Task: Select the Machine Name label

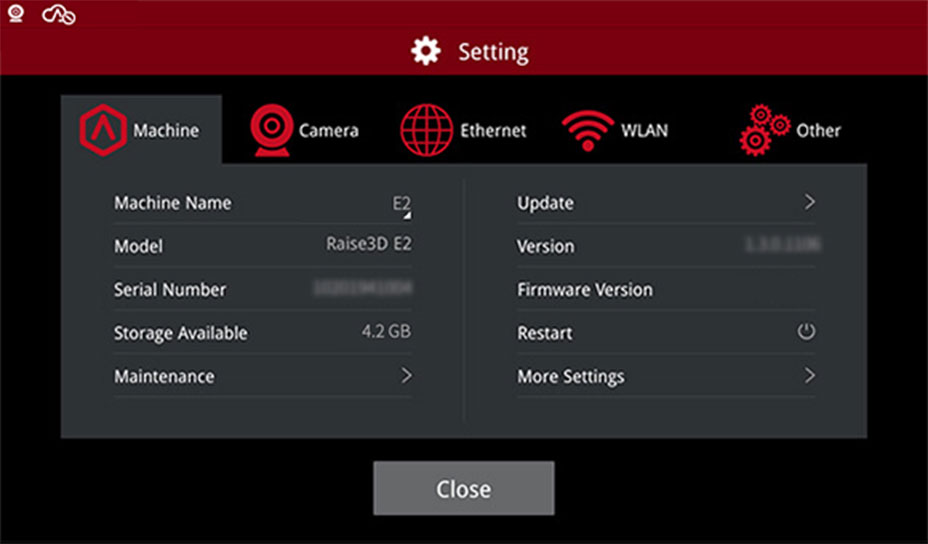Action: [173, 203]
